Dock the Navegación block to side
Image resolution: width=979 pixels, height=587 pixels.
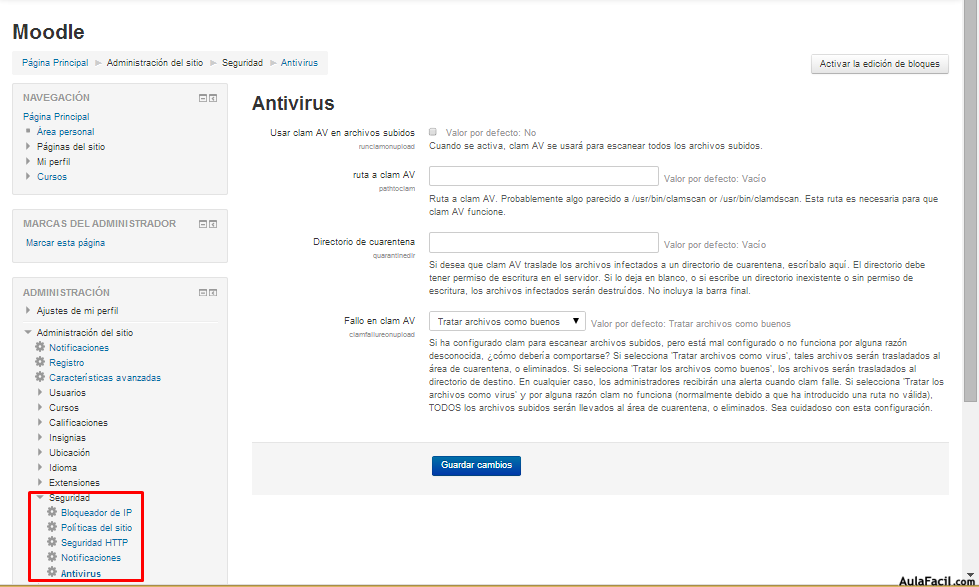(x=213, y=98)
